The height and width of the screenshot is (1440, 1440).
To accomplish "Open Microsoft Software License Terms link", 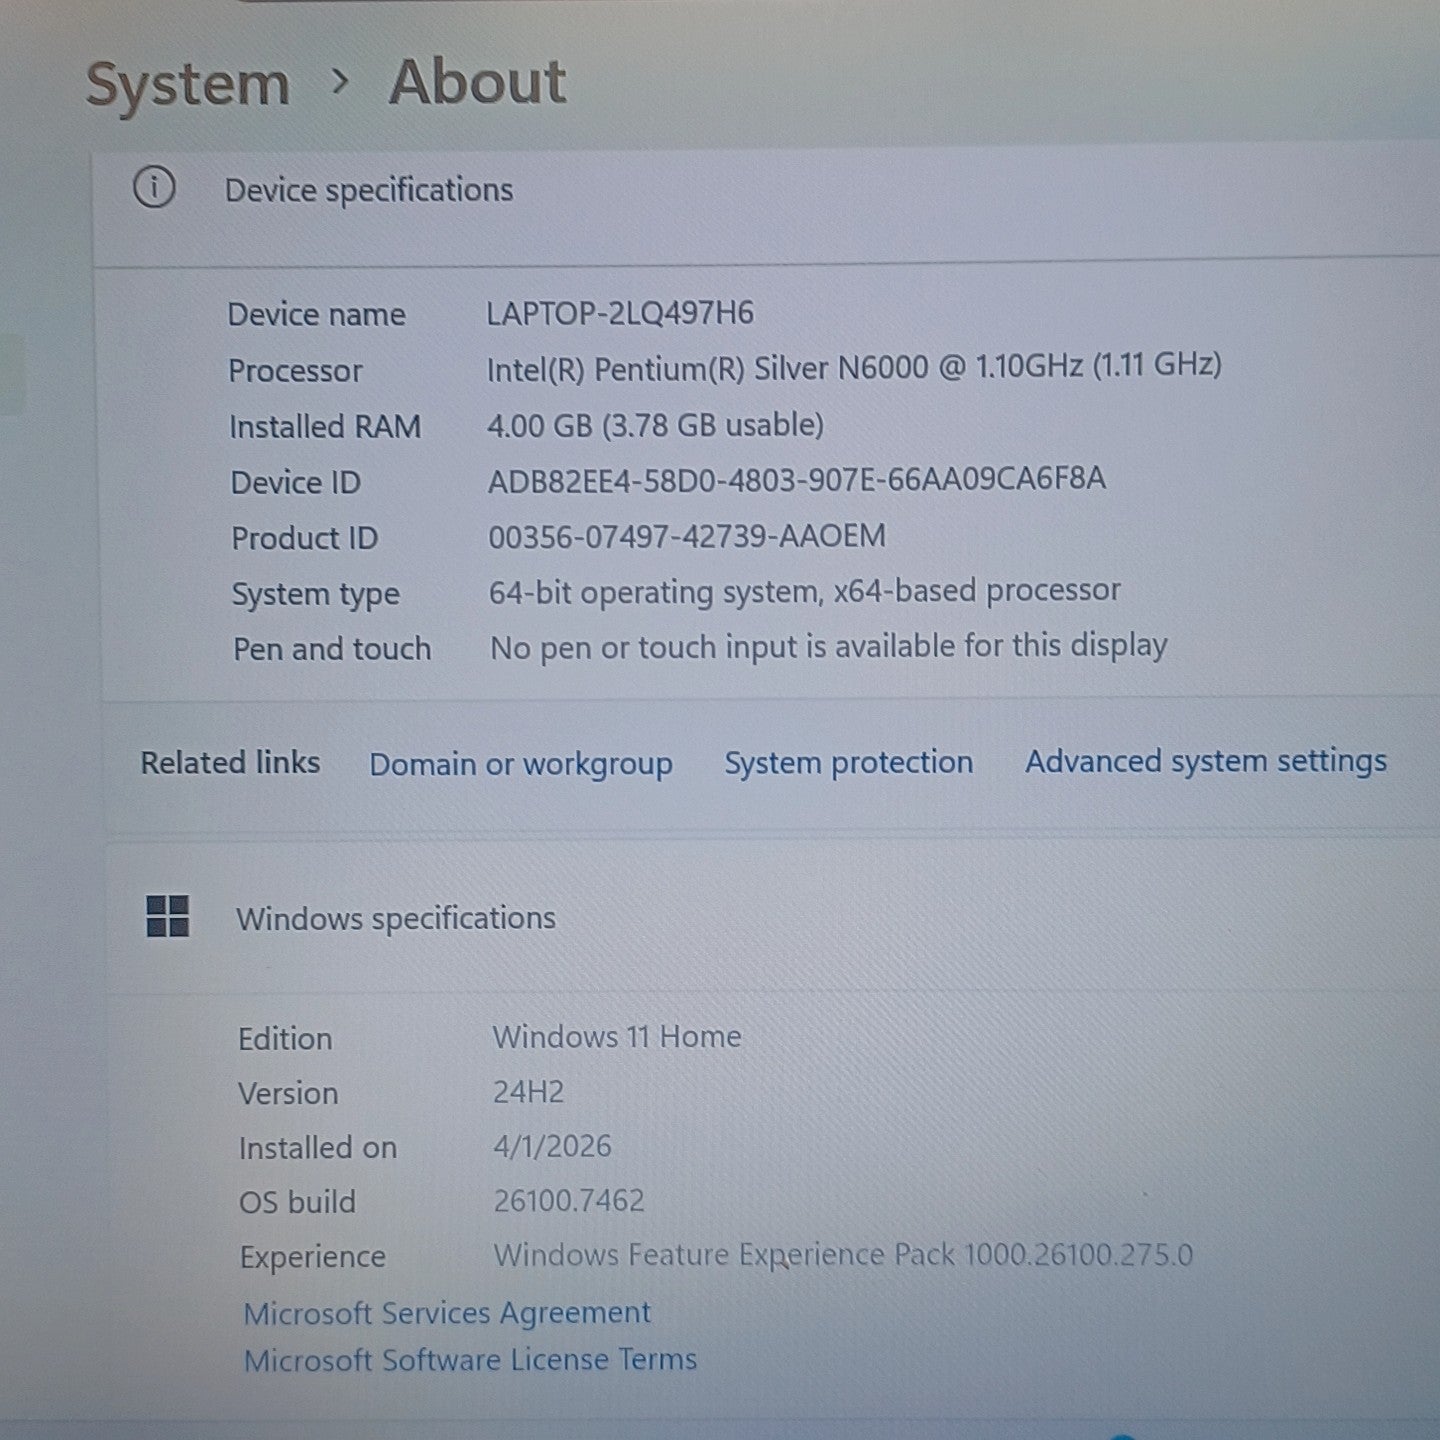I will [470, 1360].
